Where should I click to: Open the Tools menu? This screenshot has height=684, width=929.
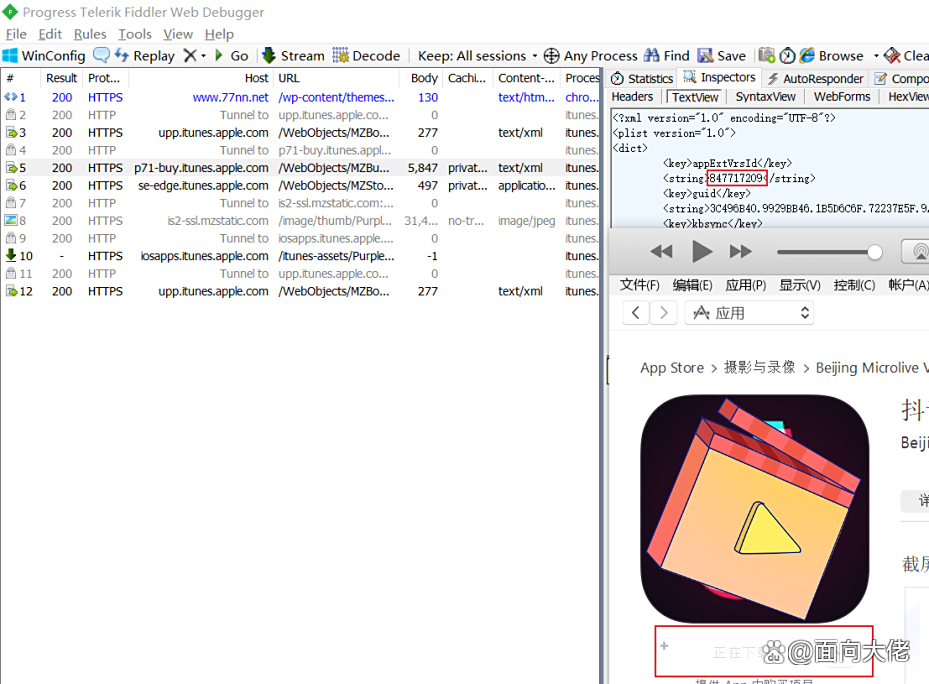click(x=135, y=34)
